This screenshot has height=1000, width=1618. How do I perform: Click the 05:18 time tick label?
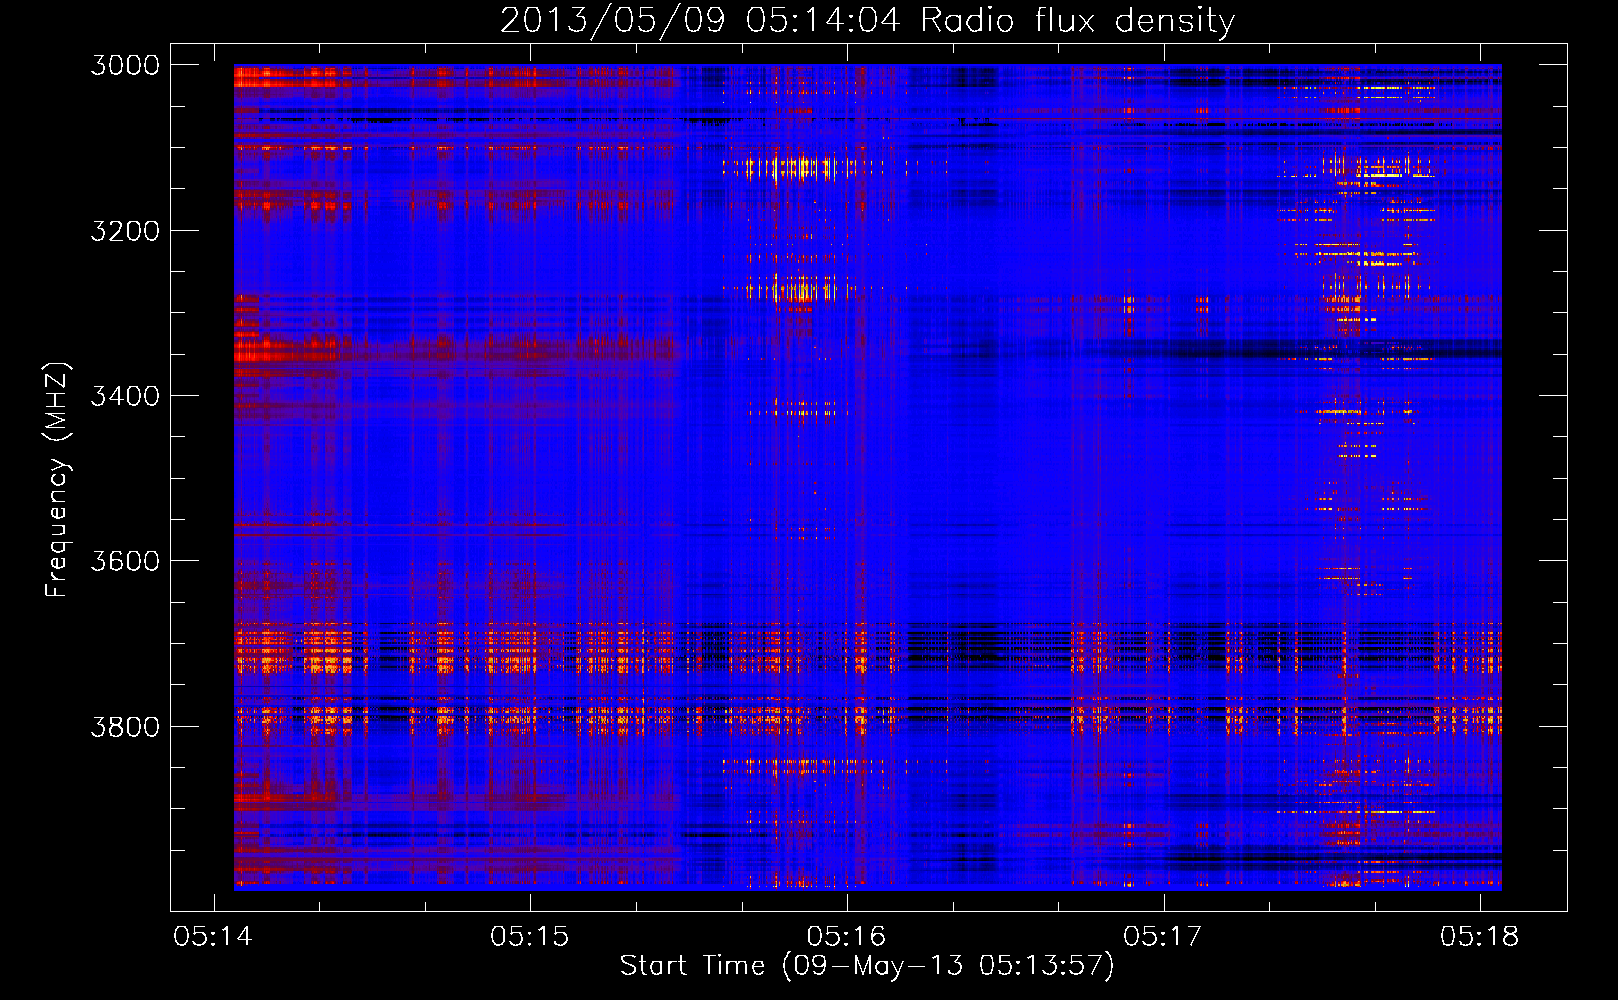(x=1479, y=936)
